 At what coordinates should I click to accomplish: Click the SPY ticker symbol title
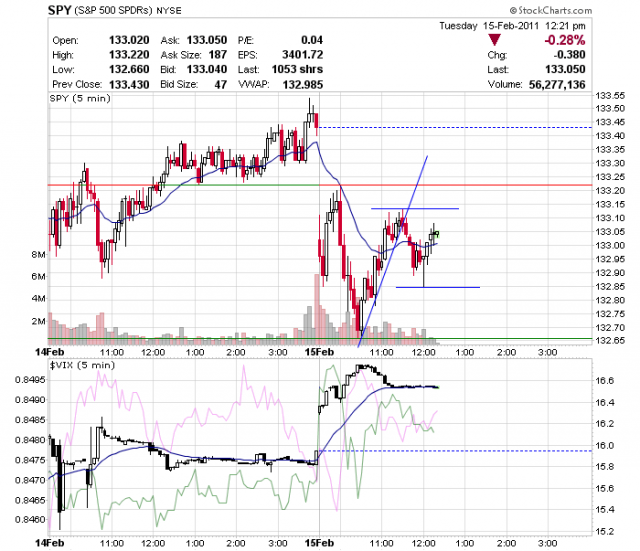pos(60,10)
